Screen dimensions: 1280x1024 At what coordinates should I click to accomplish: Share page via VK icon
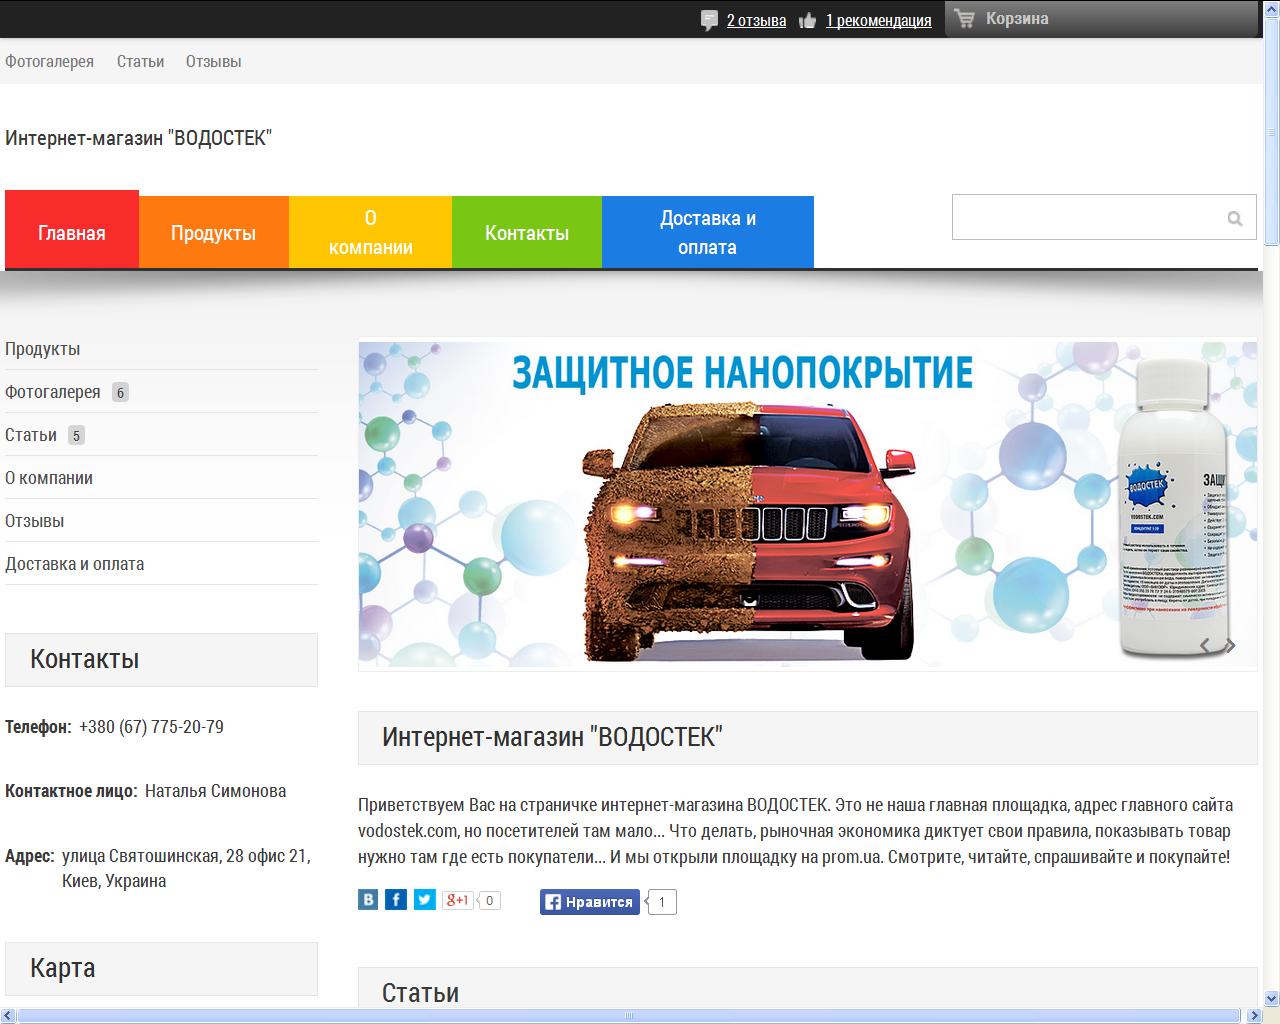click(x=368, y=900)
